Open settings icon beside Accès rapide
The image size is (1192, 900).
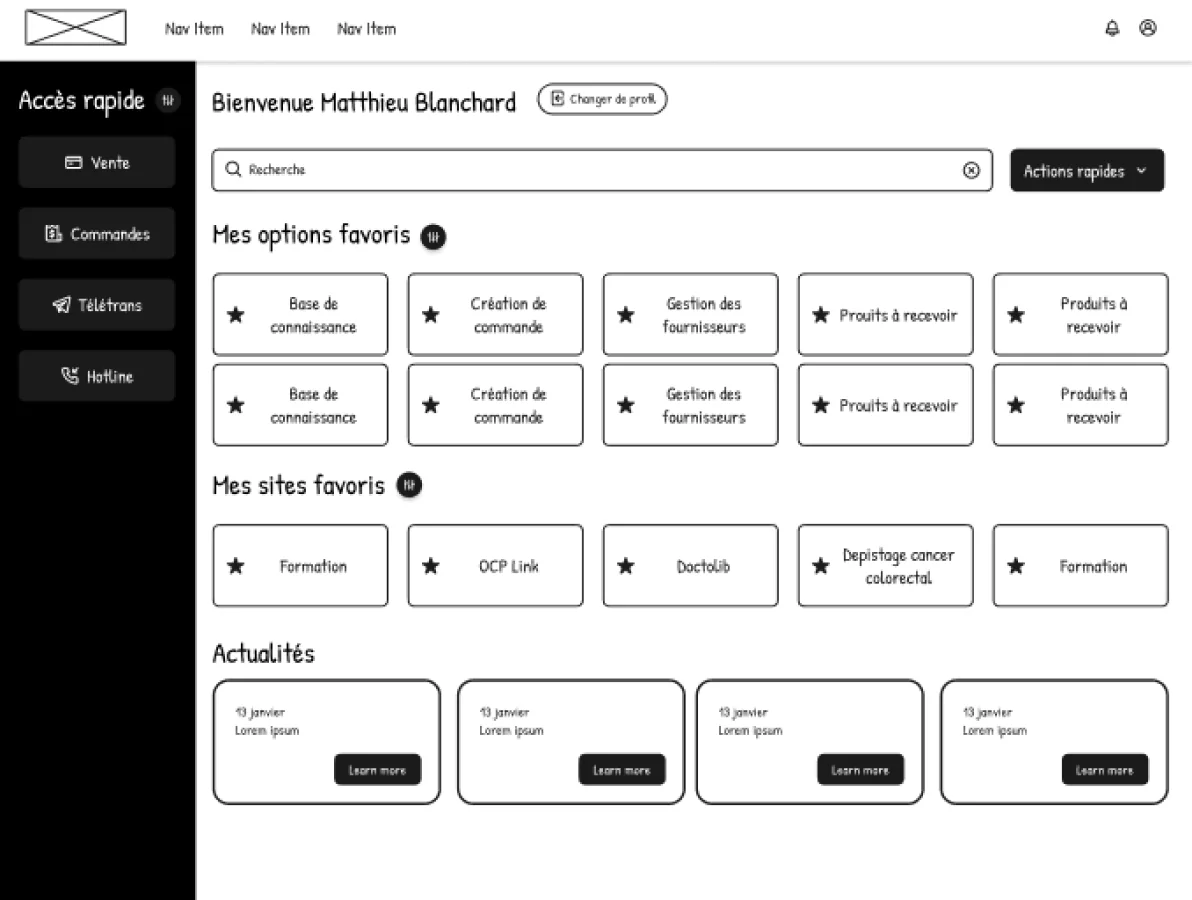click(167, 100)
